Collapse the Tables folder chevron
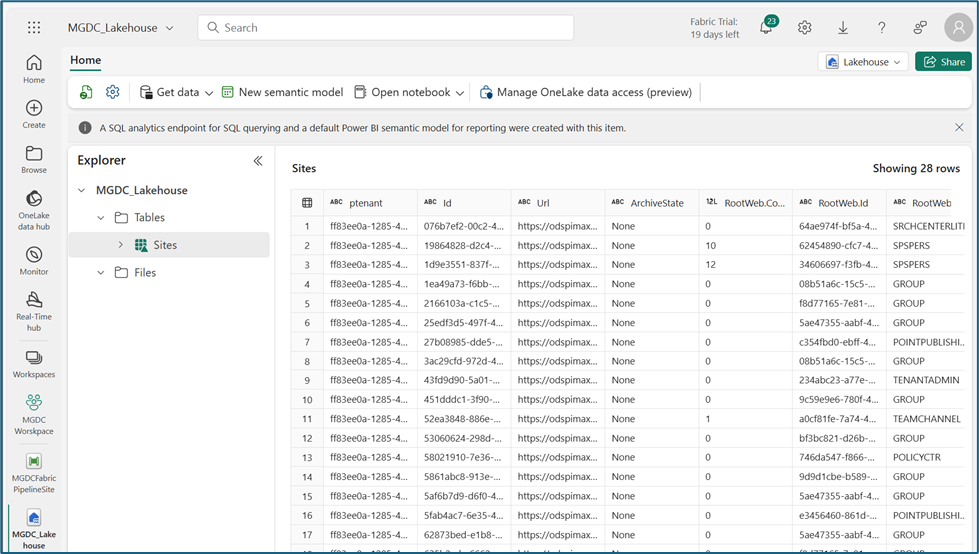Screen dimensions: 979x554 pos(101,218)
